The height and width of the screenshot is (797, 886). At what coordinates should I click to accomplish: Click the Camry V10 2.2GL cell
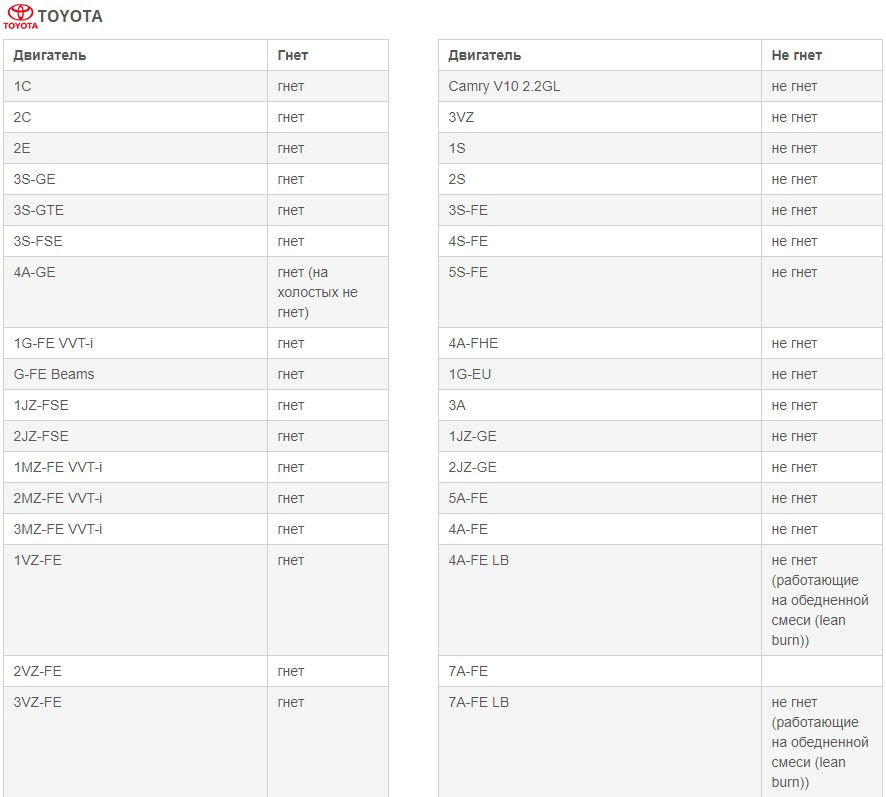click(504, 86)
